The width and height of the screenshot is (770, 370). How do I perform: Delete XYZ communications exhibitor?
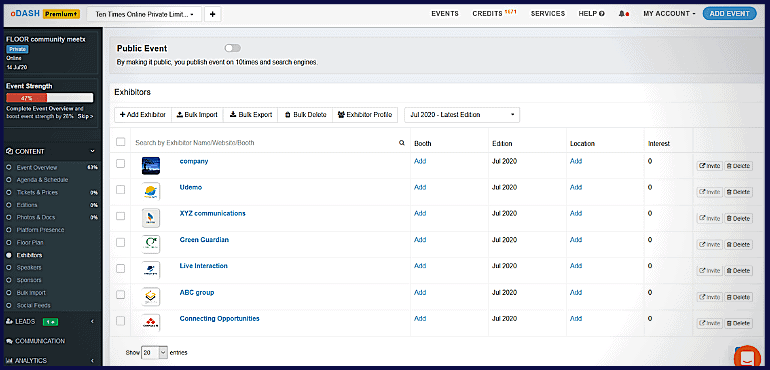739,218
